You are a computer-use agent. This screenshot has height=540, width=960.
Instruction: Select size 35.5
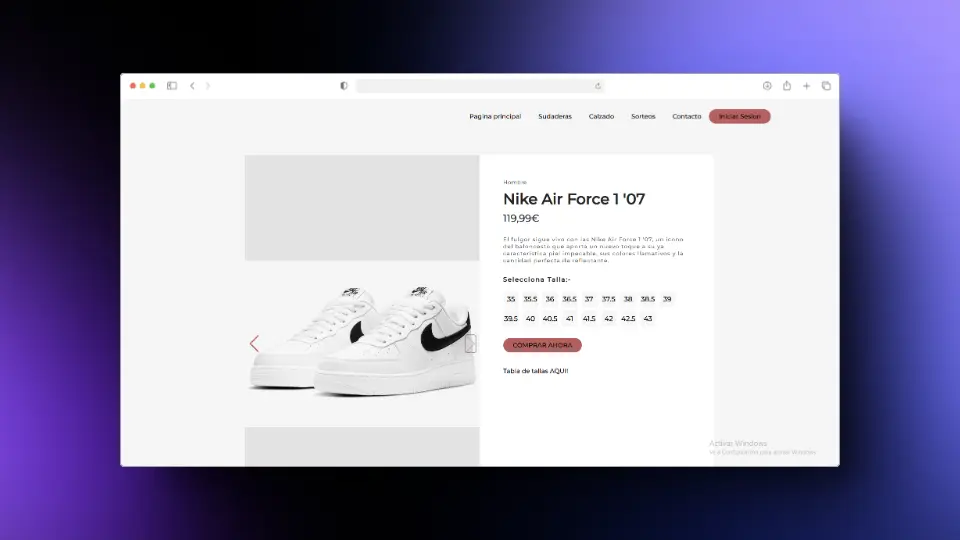(x=530, y=299)
